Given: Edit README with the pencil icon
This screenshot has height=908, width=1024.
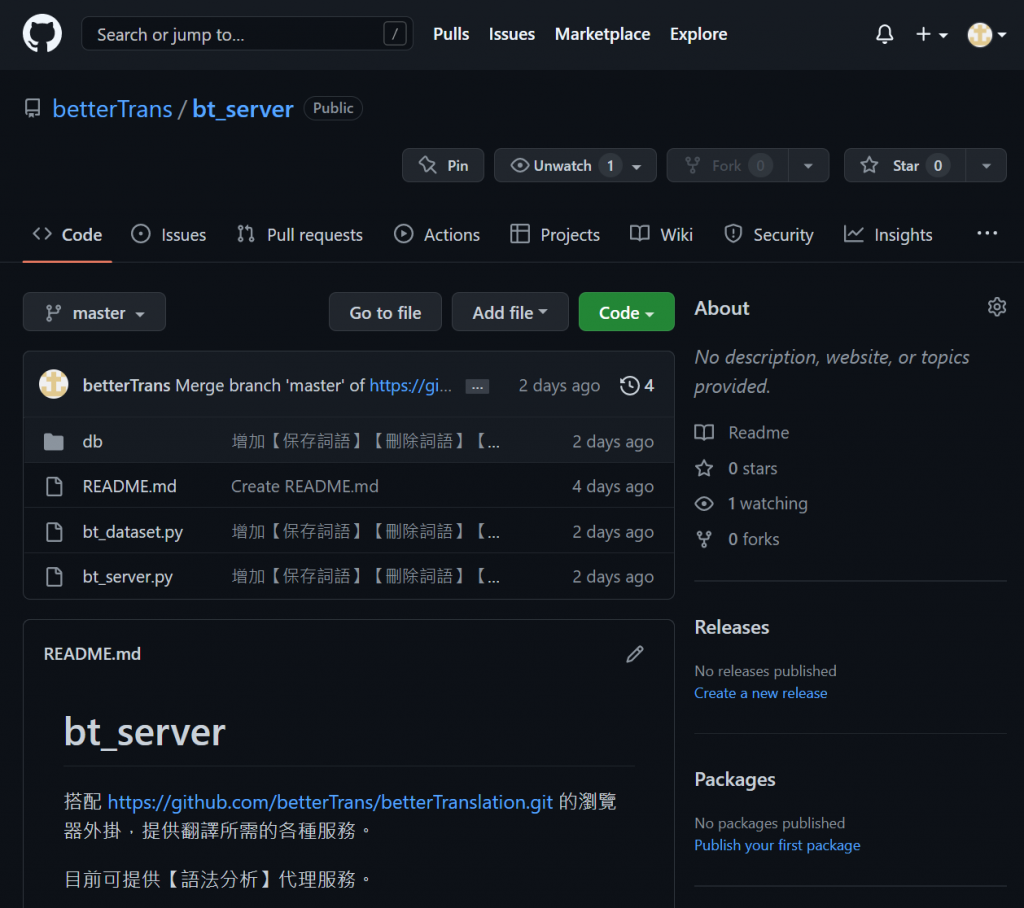Looking at the screenshot, I should 635,654.
